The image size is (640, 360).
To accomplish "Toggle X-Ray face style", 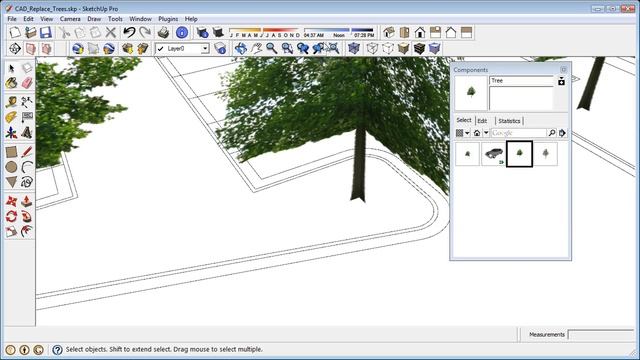I will pos(354,49).
